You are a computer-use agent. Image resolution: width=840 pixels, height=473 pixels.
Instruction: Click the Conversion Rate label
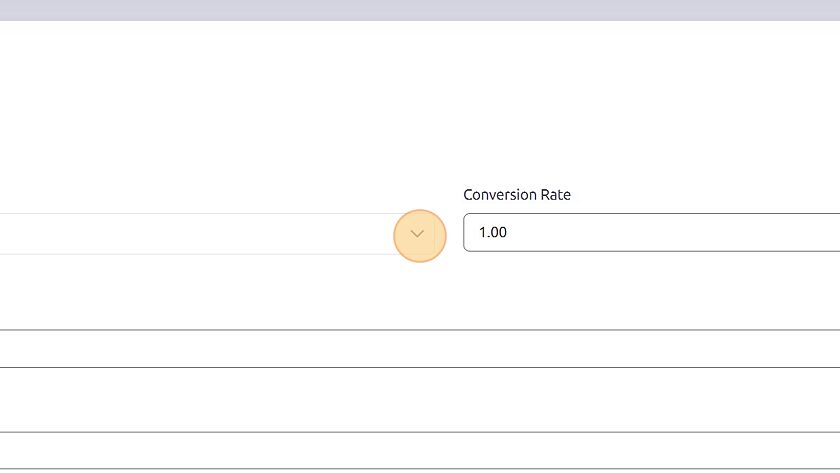pos(516,194)
